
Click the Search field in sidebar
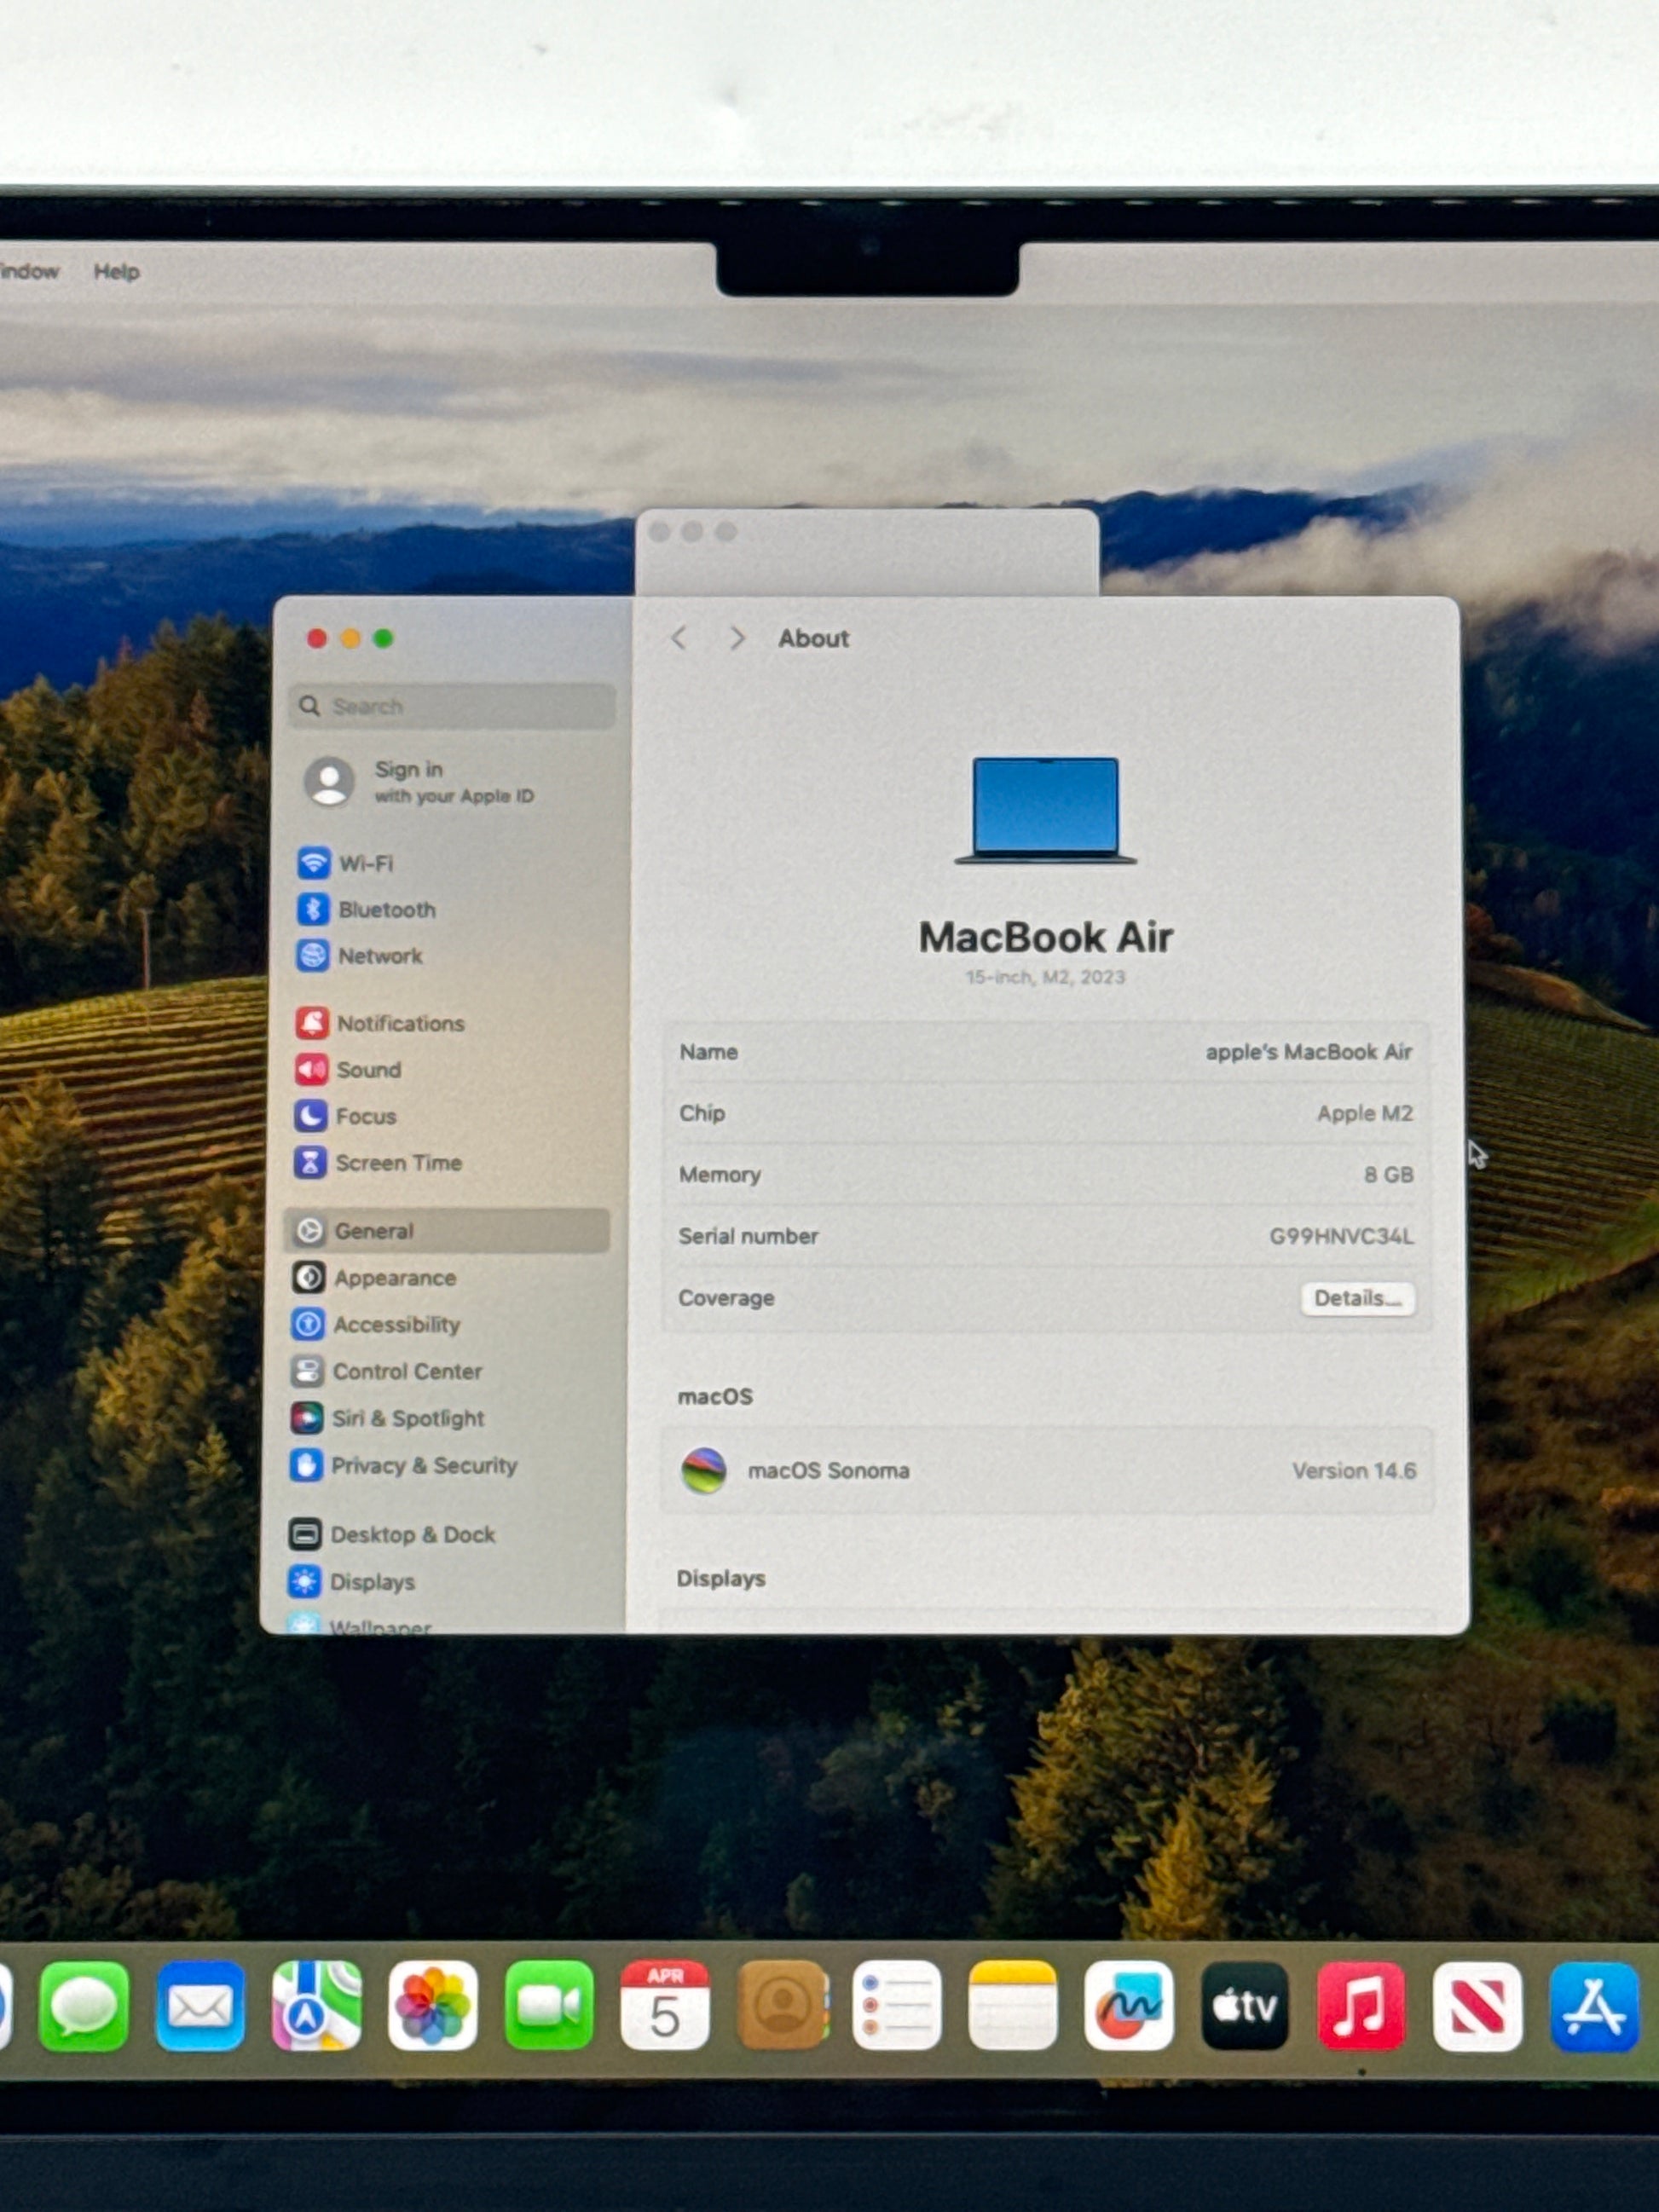click(x=452, y=706)
